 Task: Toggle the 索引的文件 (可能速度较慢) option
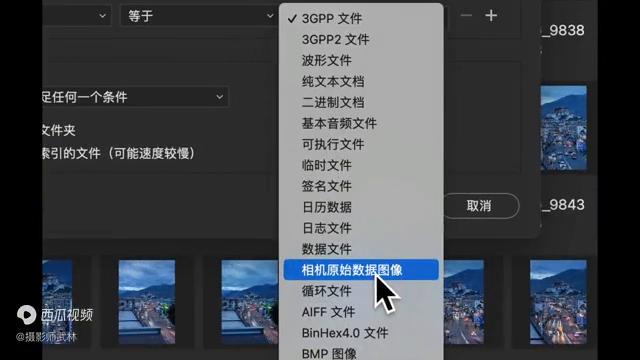118,153
